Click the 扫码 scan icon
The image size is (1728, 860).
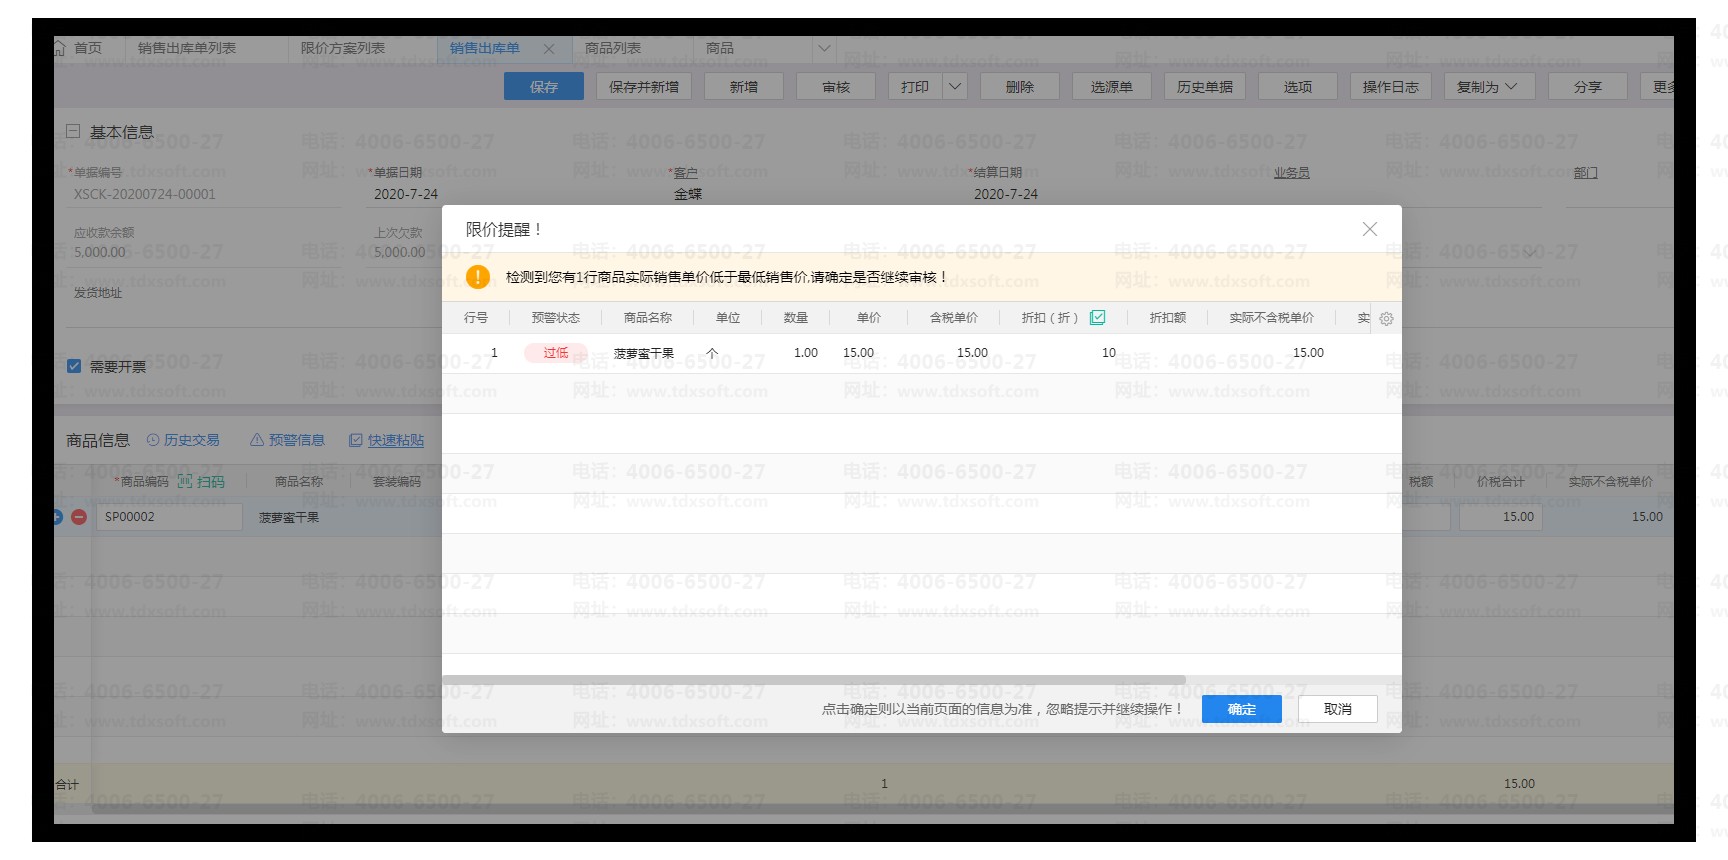[186, 481]
